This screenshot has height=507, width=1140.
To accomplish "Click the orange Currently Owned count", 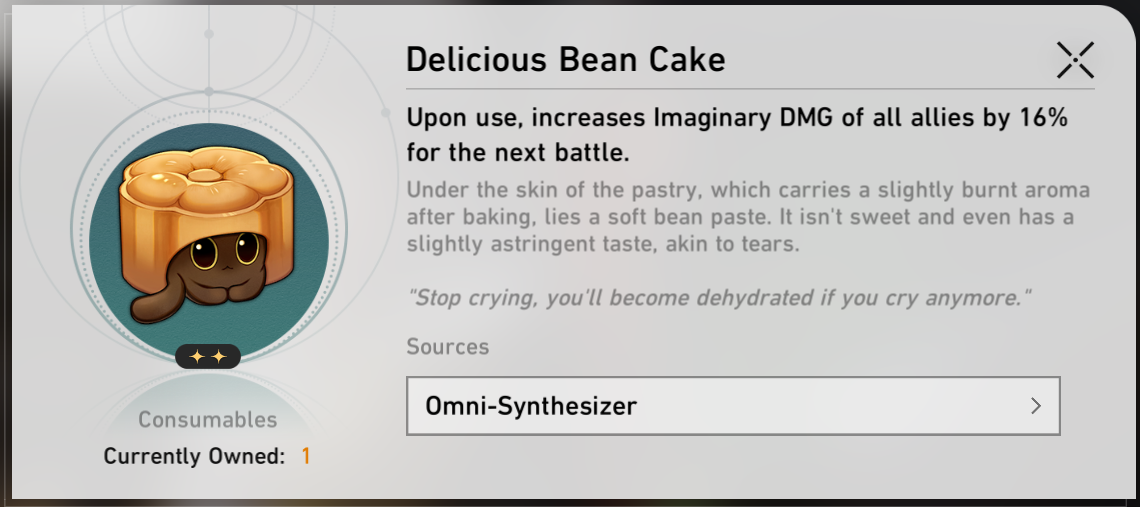I will click(x=306, y=457).
